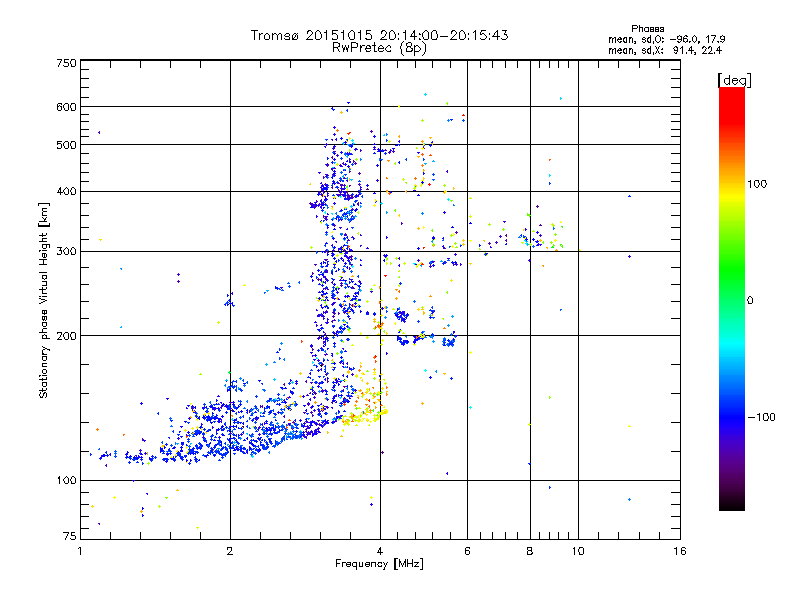This screenshot has width=800, height=600.
Task: Click the x-axis tick label '16'
Action: [x=680, y=551]
